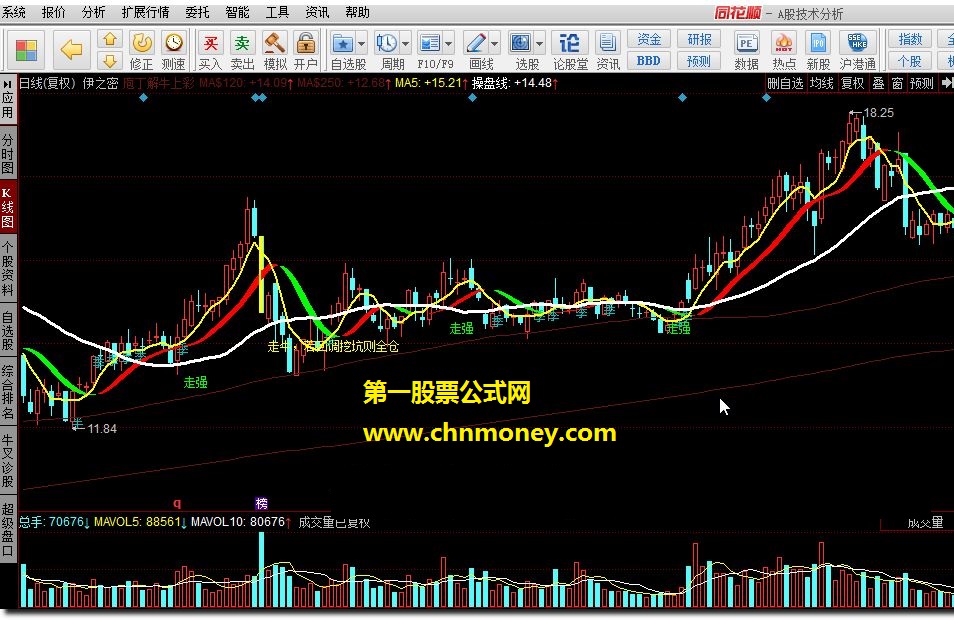This screenshot has width=954, height=620.
Task: Switch to the 分时图 sidebar tab
Action: (x=8, y=153)
